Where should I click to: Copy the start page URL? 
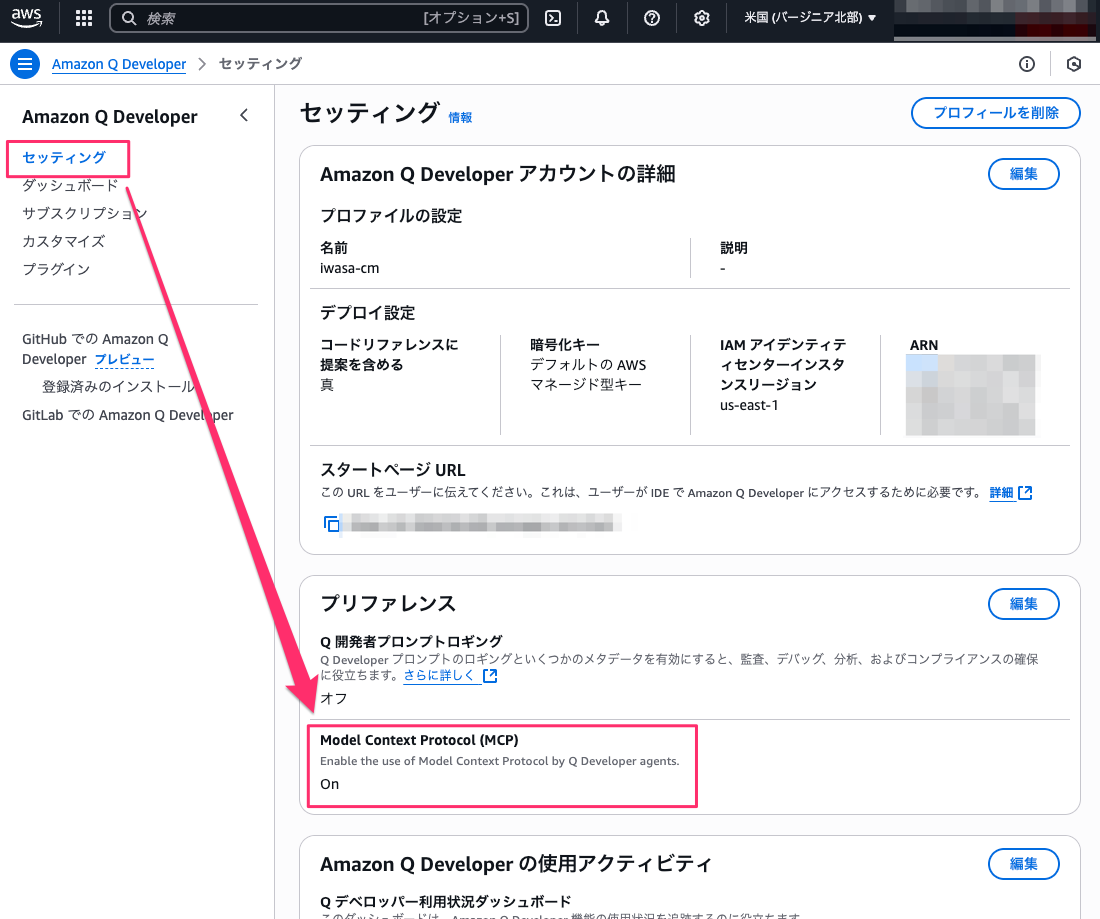coord(331,523)
